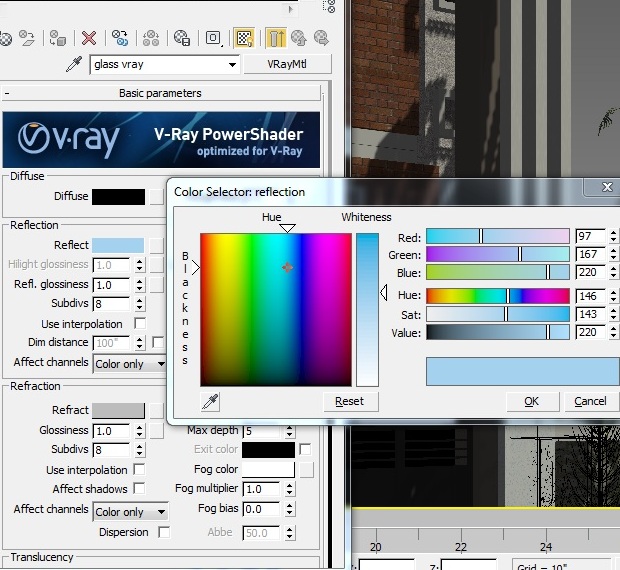Click the Reflect map slot button
Screen dimensions: 620x570
[x=157, y=245]
